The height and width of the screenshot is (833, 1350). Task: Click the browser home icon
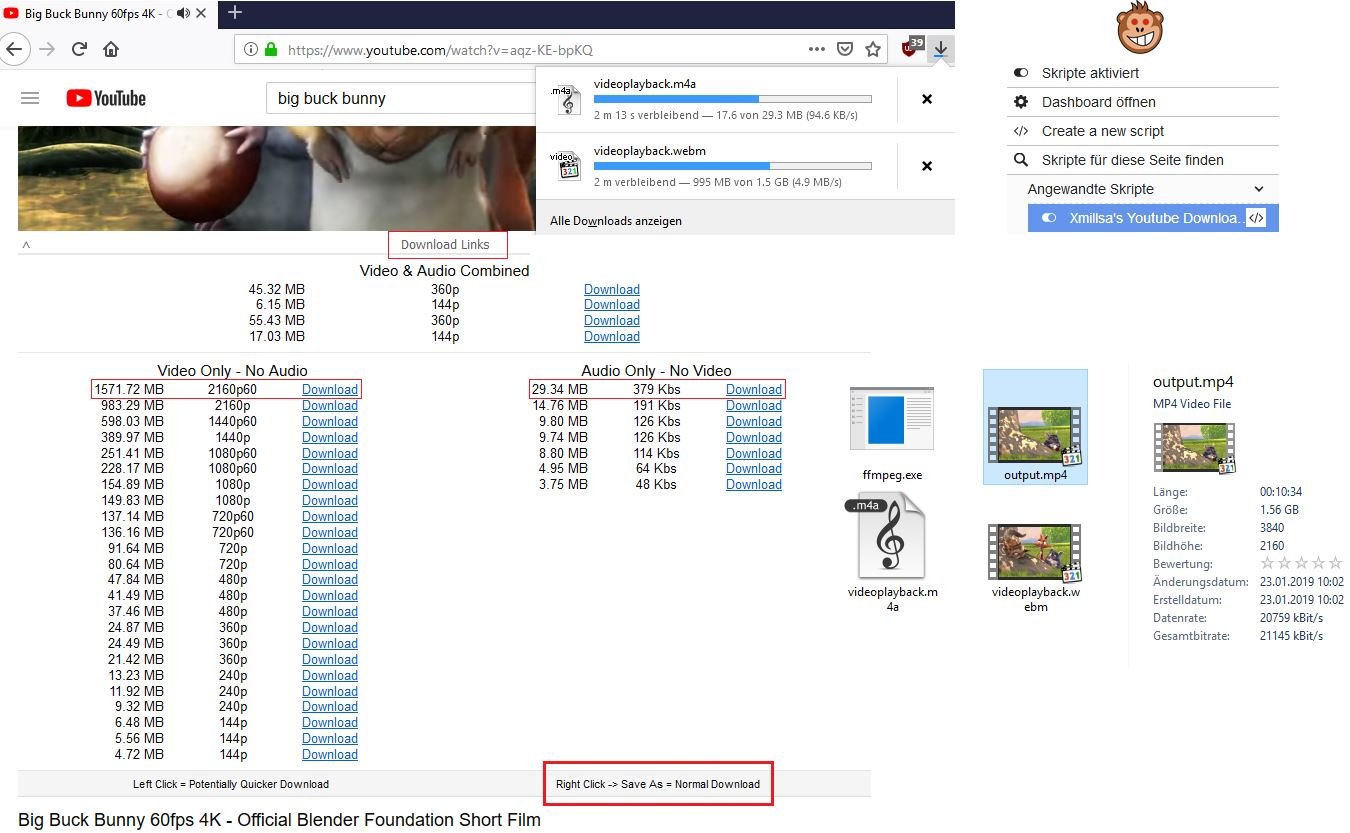[x=111, y=49]
